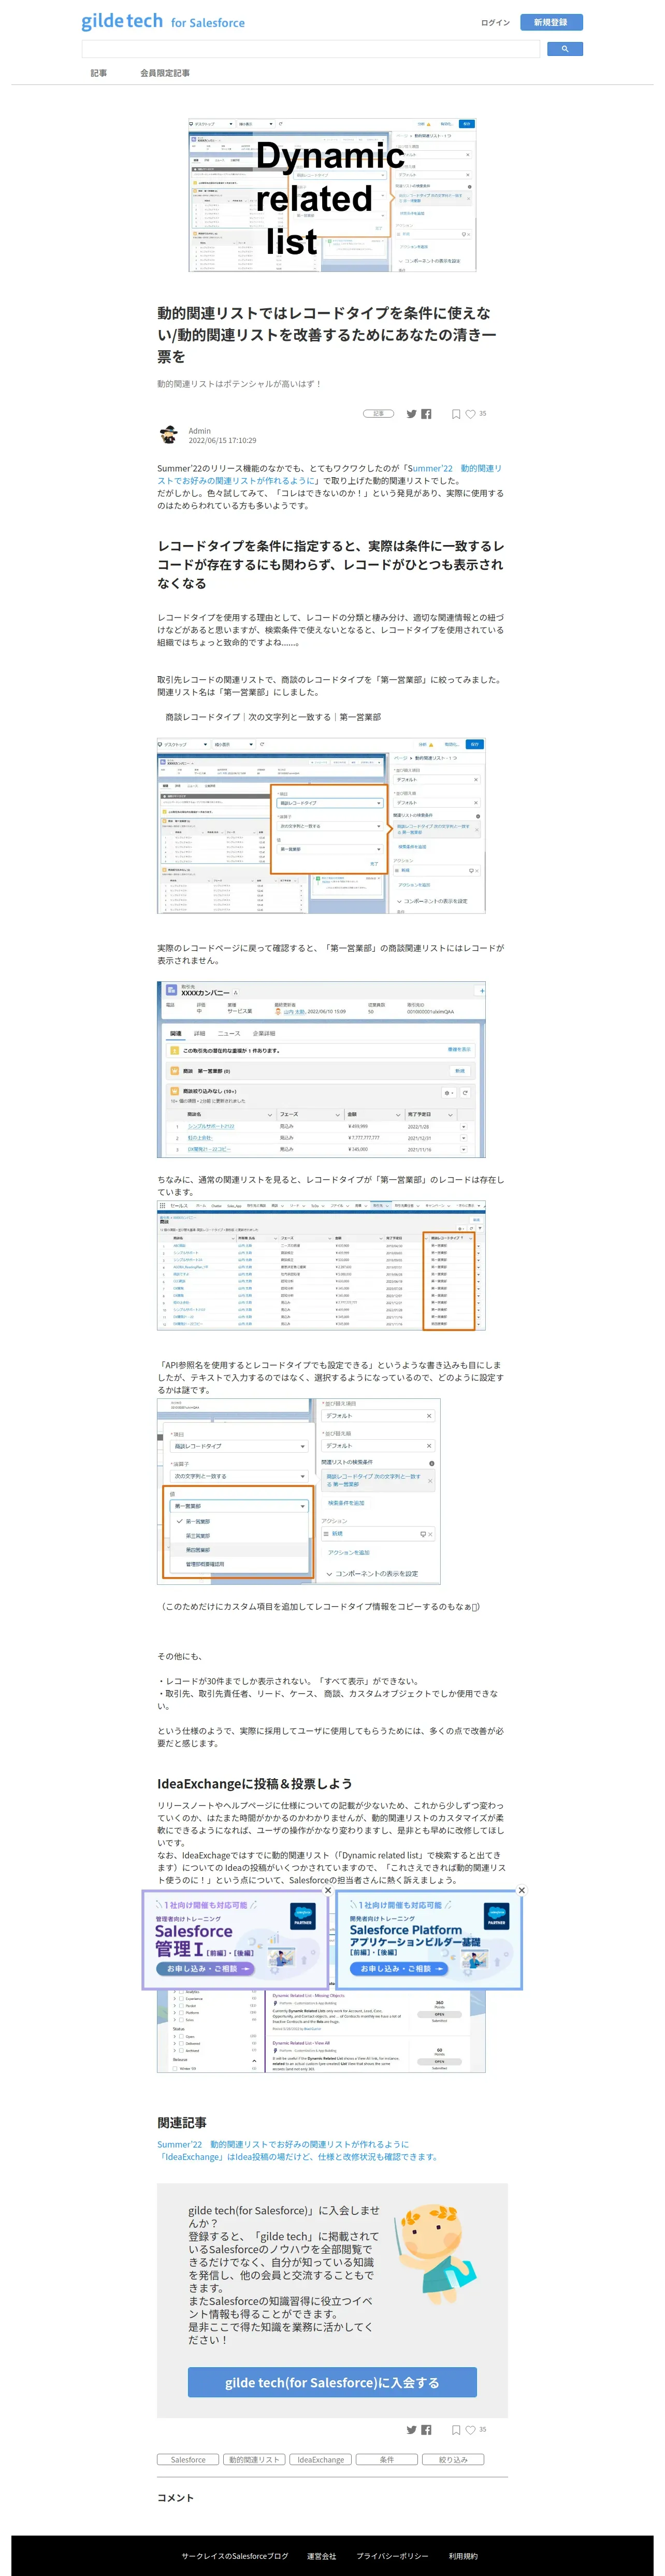Viewport: 665px width, 2576px height.
Task: Click the 記事 category badge
Action: [x=379, y=414]
